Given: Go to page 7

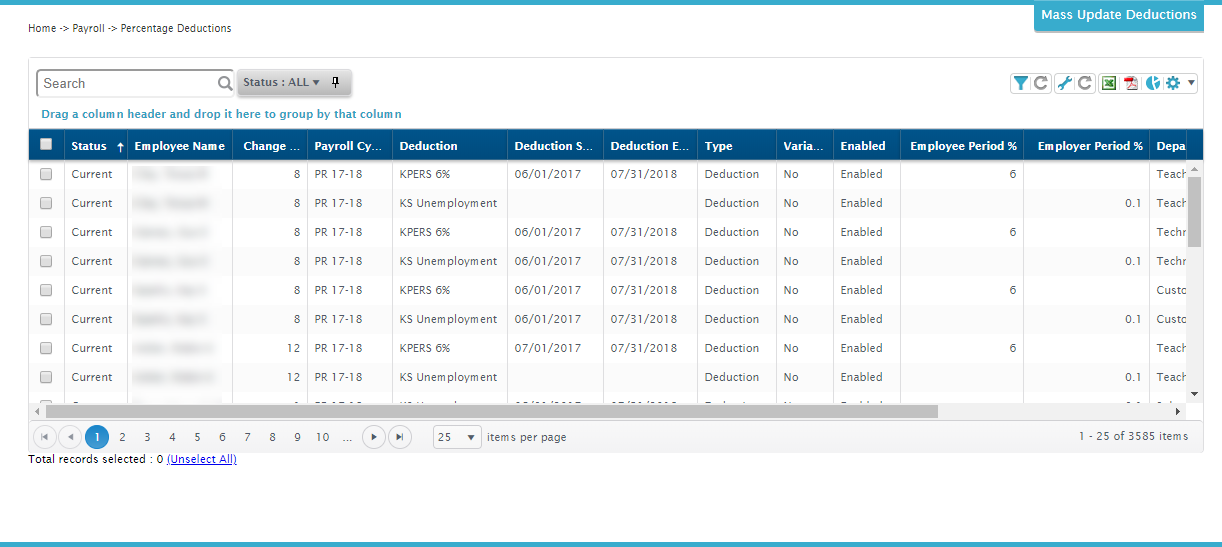Looking at the screenshot, I should [x=247, y=437].
